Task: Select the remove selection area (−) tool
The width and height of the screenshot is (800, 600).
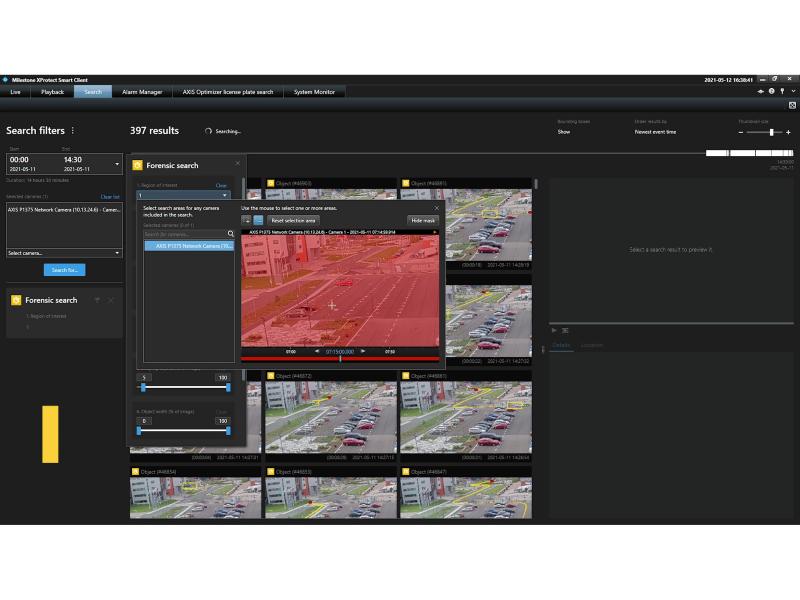Action: pos(258,220)
